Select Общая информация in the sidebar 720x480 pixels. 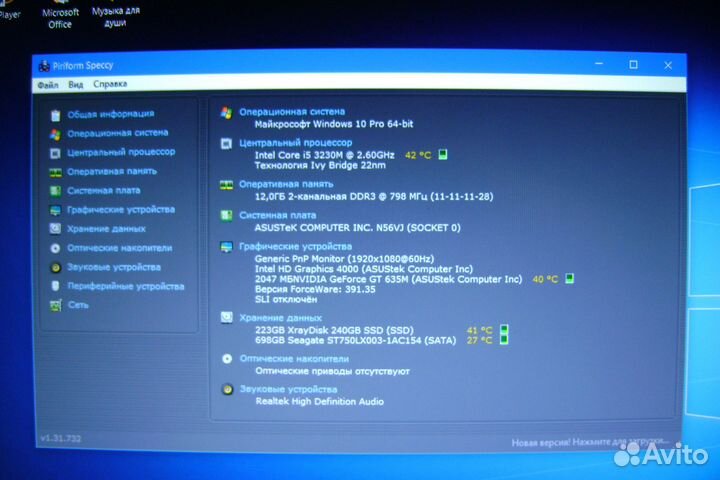[x=111, y=114]
